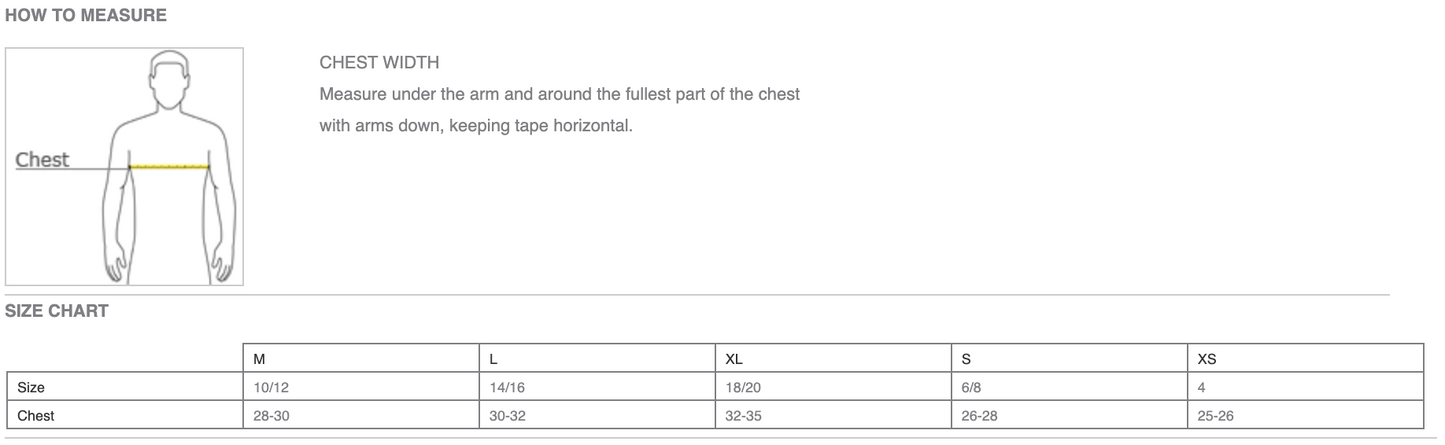Click the Size row label

click(x=31, y=387)
